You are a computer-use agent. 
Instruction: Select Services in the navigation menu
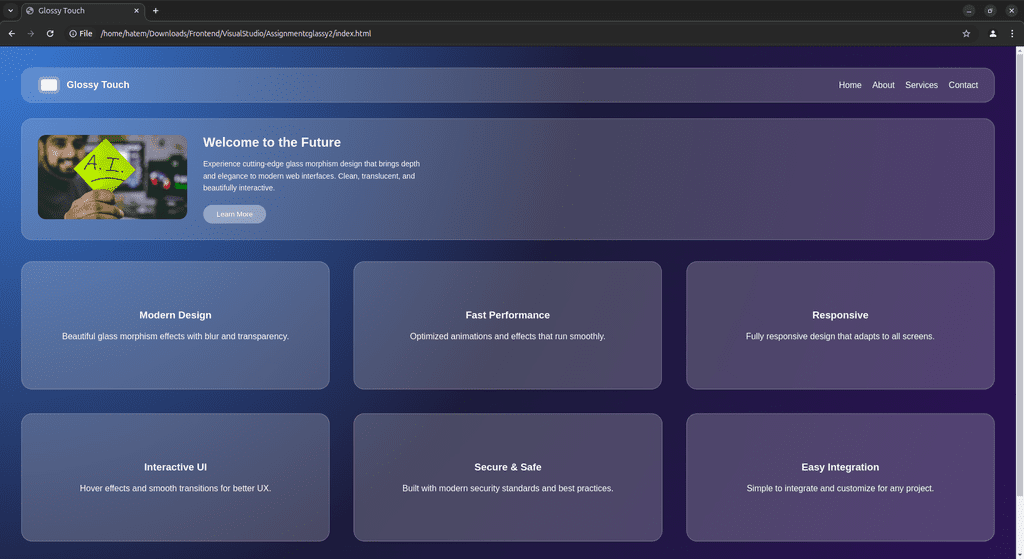pyautogui.click(x=921, y=85)
